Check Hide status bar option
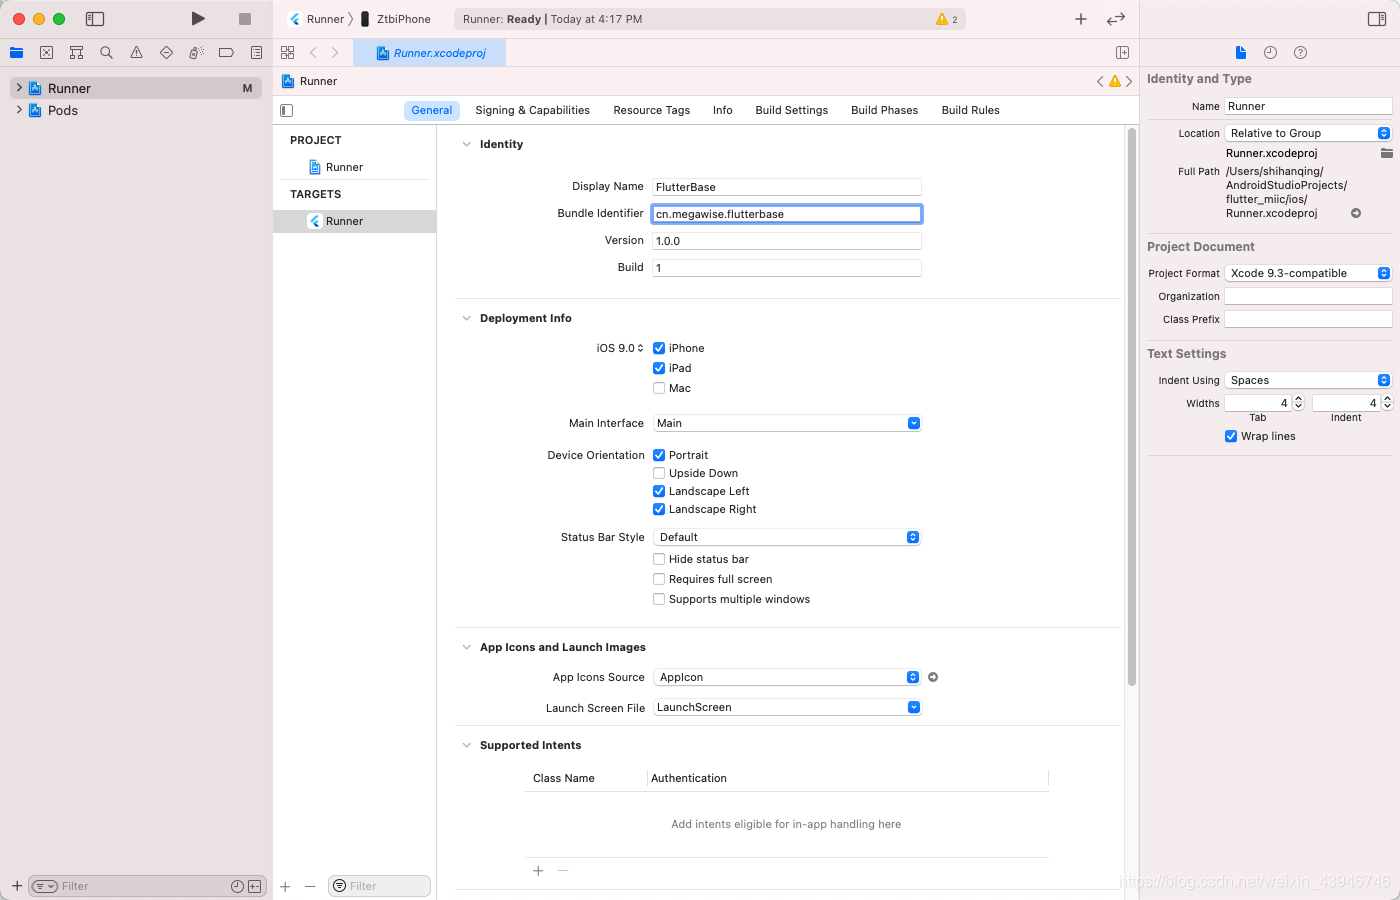The width and height of the screenshot is (1400, 900). (659, 559)
